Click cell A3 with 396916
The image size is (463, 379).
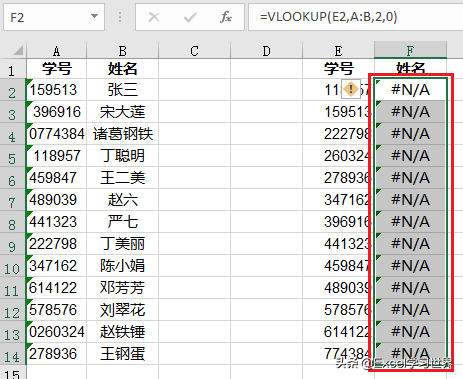coord(56,112)
